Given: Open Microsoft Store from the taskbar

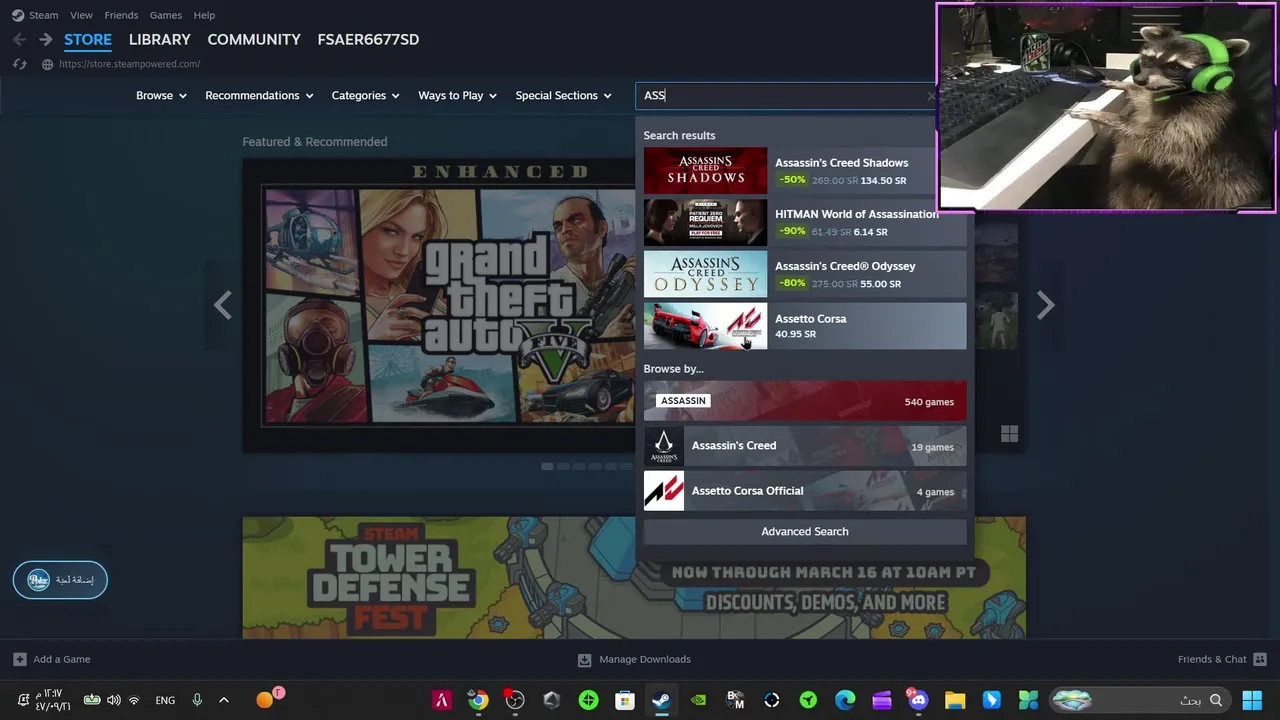Looking at the screenshot, I should click(x=625, y=700).
